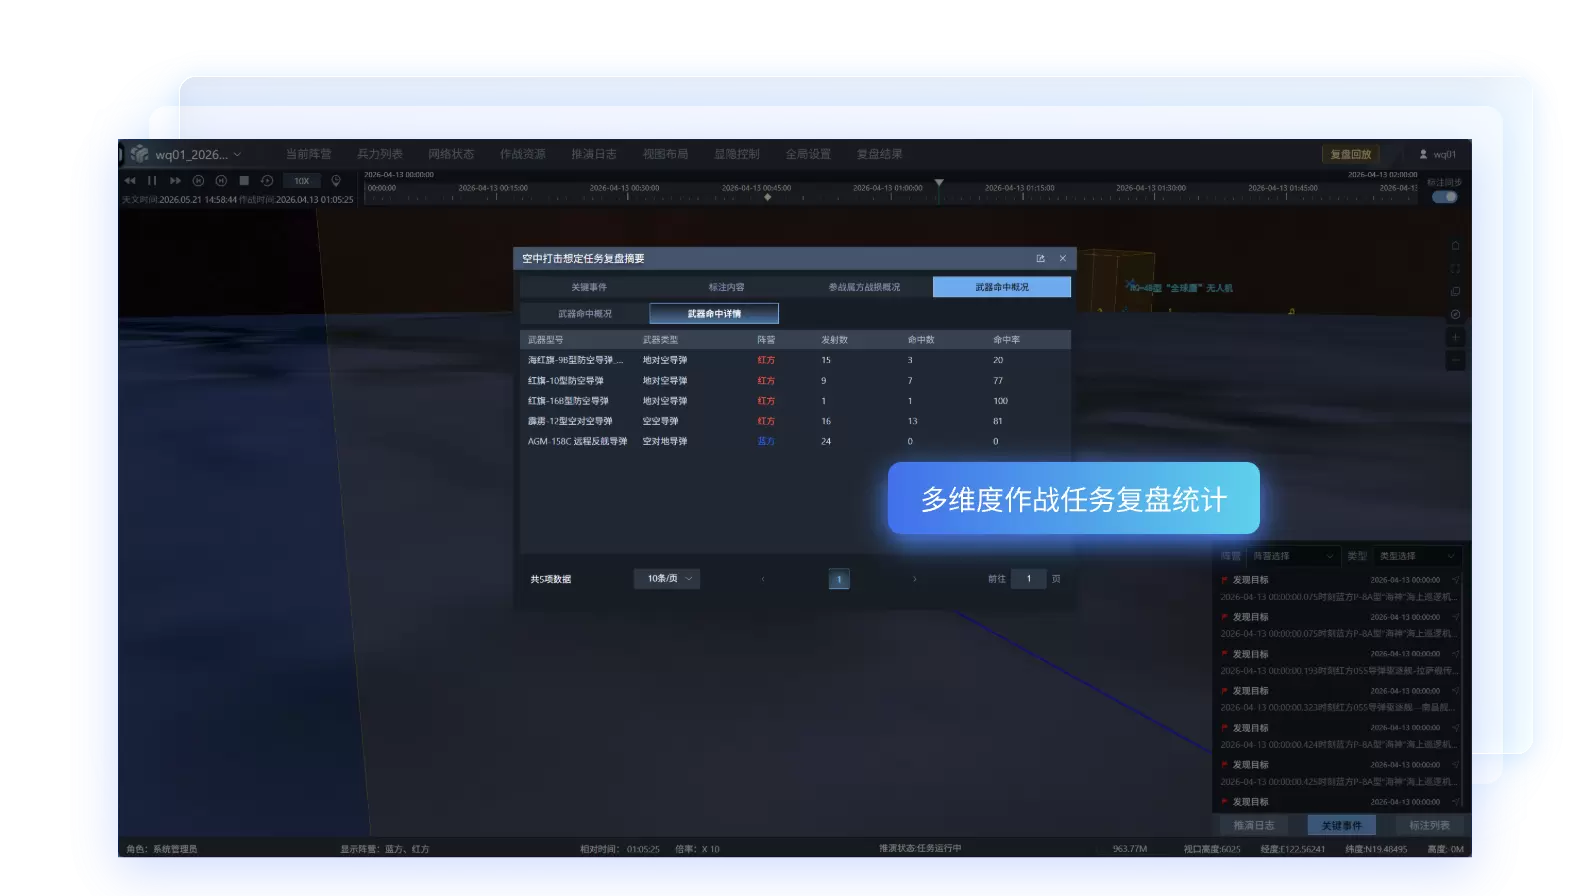Open the 视图布局 menu
The image size is (1592, 896).
pos(666,154)
